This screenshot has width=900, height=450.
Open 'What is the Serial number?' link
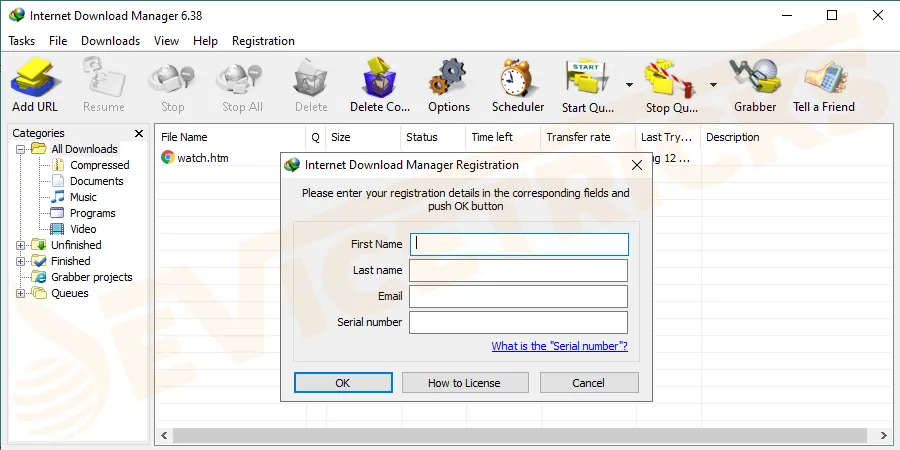click(560, 346)
